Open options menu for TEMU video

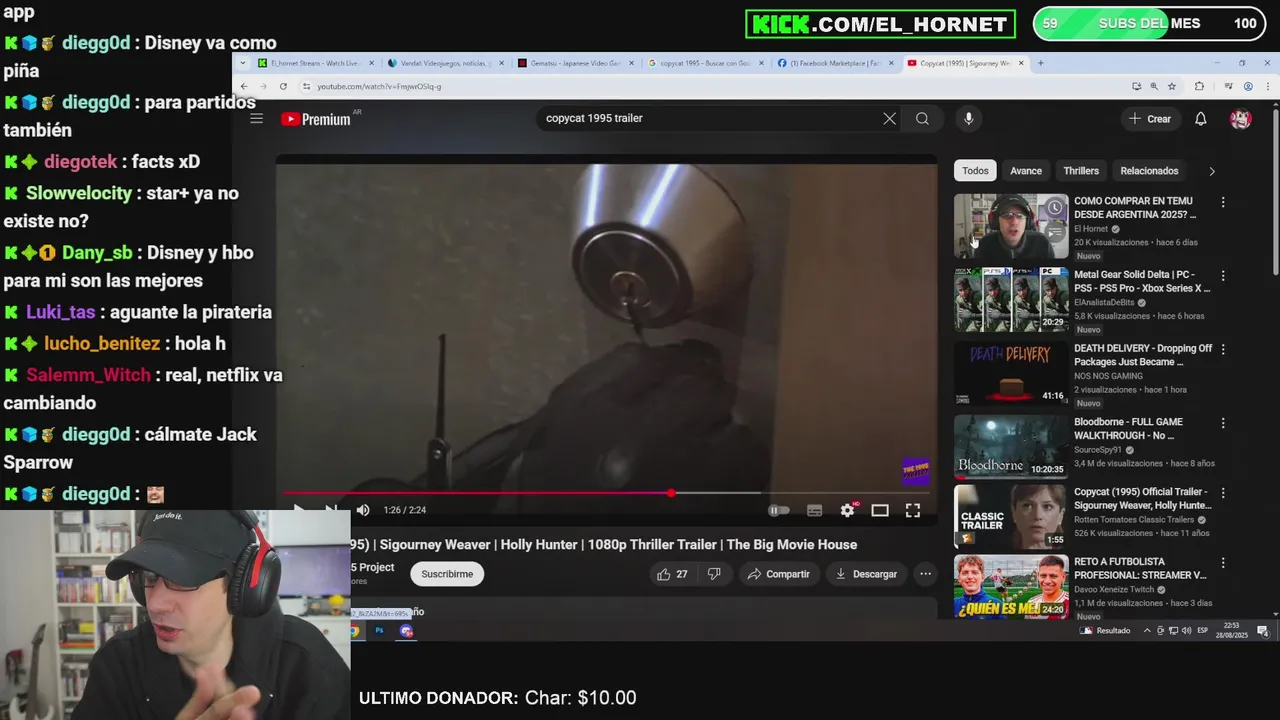point(1222,202)
